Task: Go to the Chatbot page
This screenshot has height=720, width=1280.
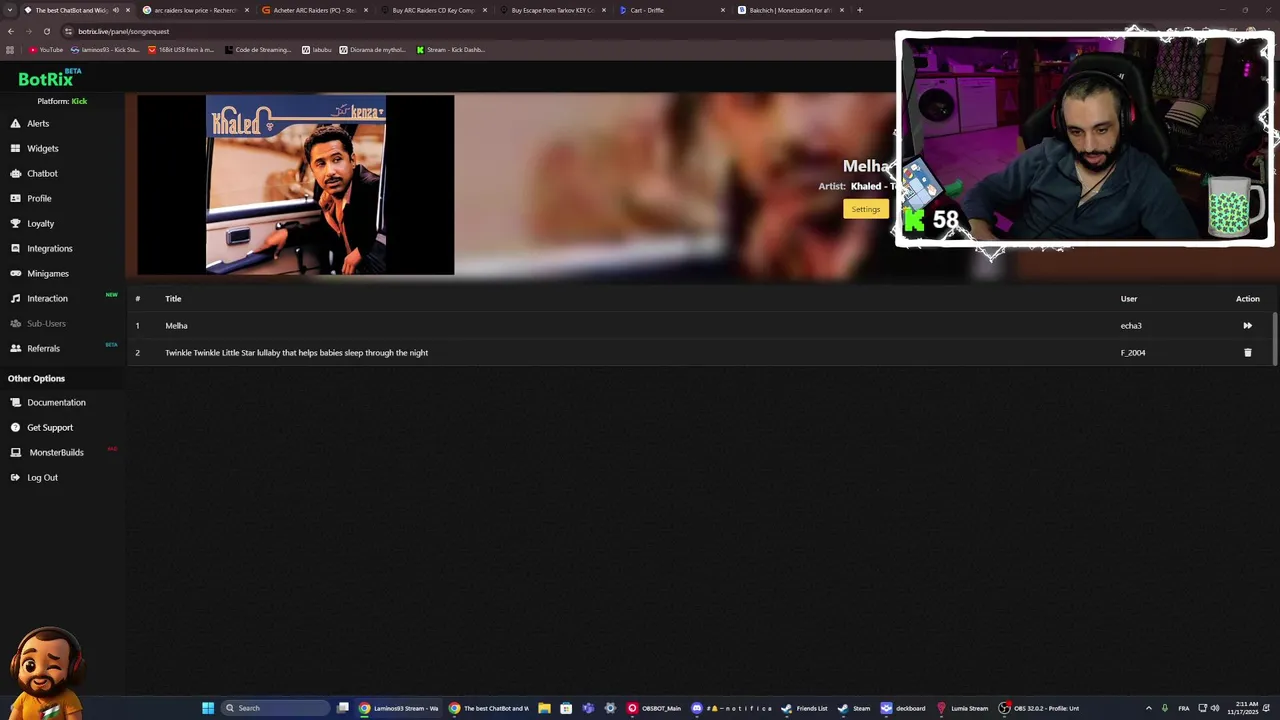Action: tap(42, 173)
